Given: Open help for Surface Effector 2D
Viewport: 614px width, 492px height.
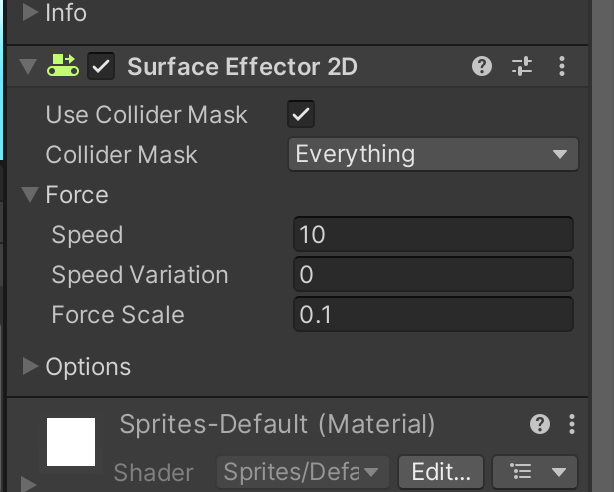Looking at the screenshot, I should tap(482, 67).
